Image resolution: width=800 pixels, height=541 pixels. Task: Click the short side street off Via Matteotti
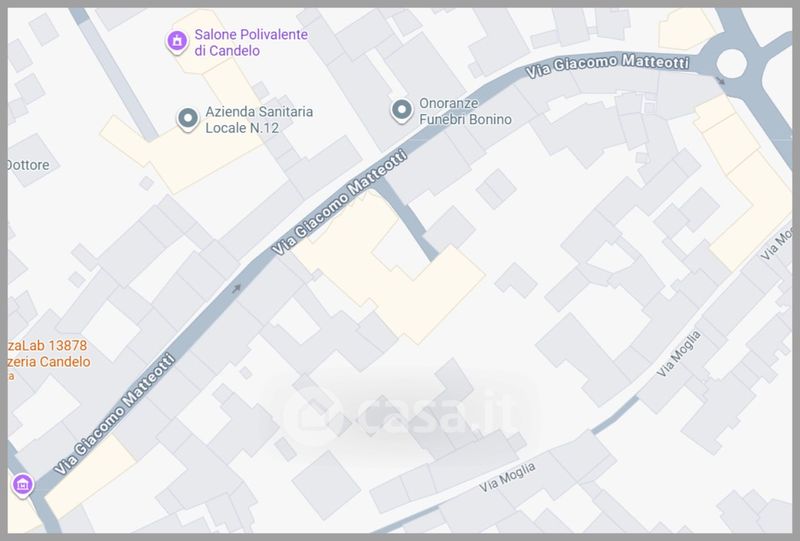tap(407, 220)
